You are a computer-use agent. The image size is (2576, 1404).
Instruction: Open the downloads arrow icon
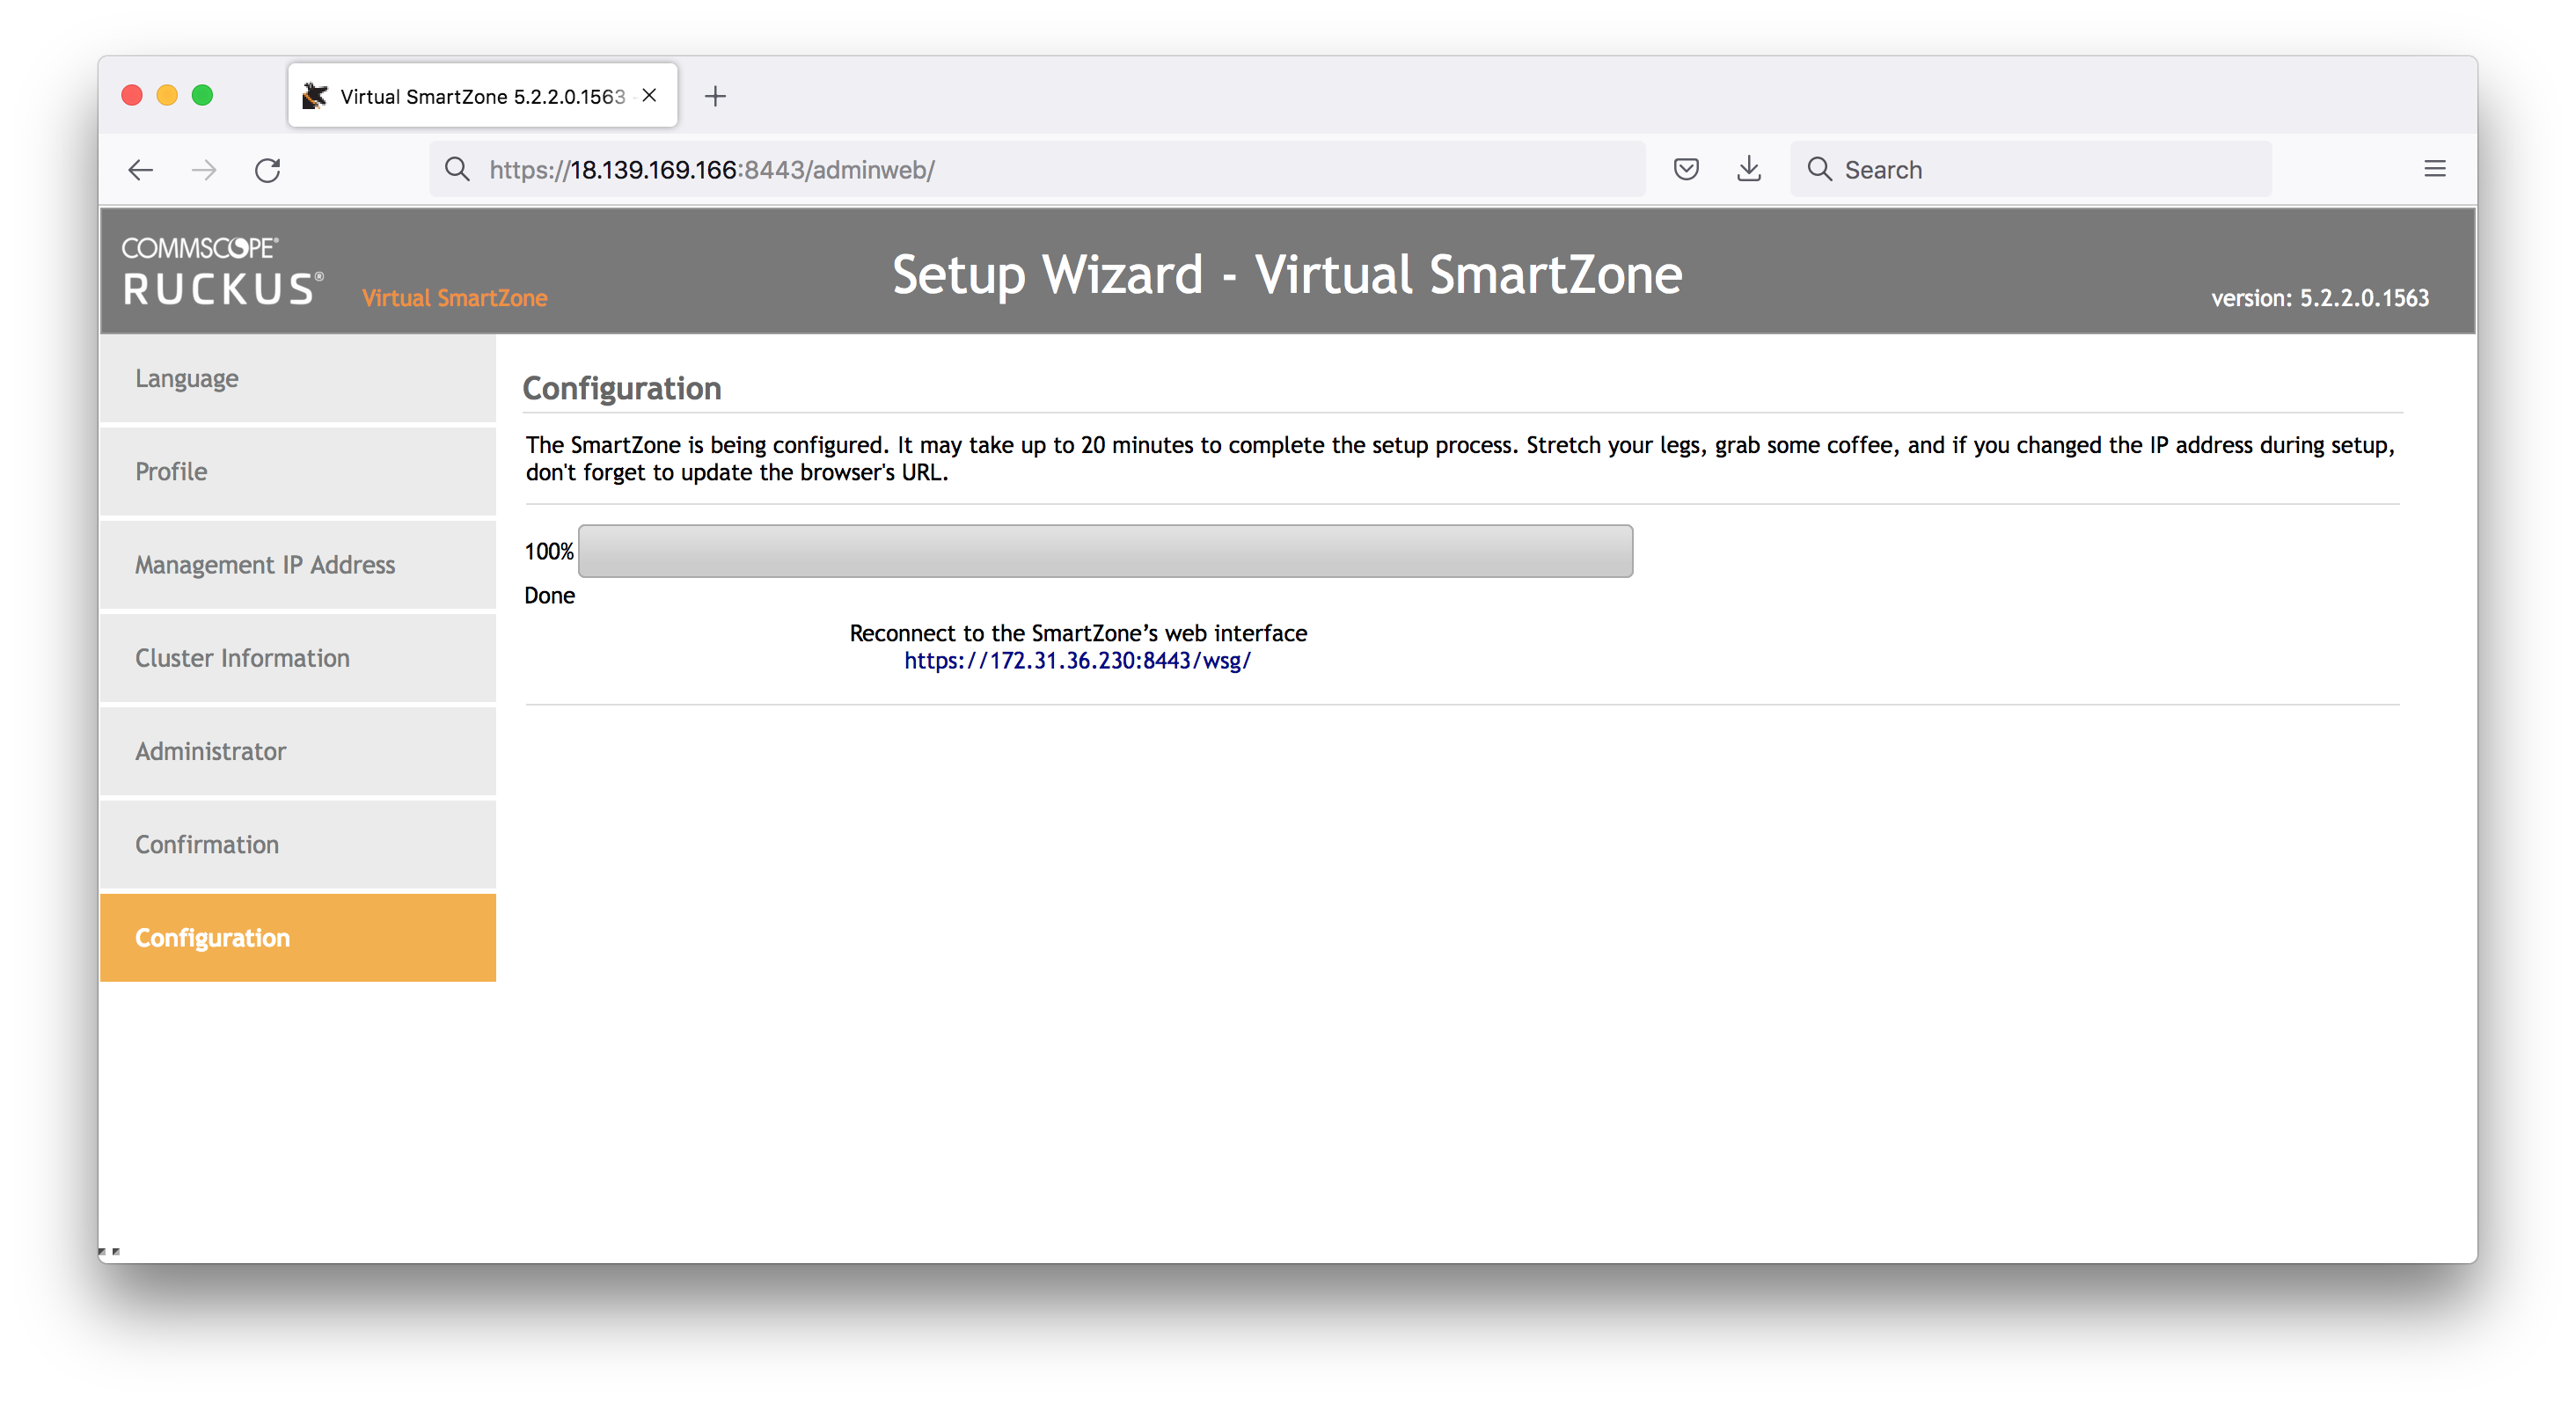[1749, 169]
